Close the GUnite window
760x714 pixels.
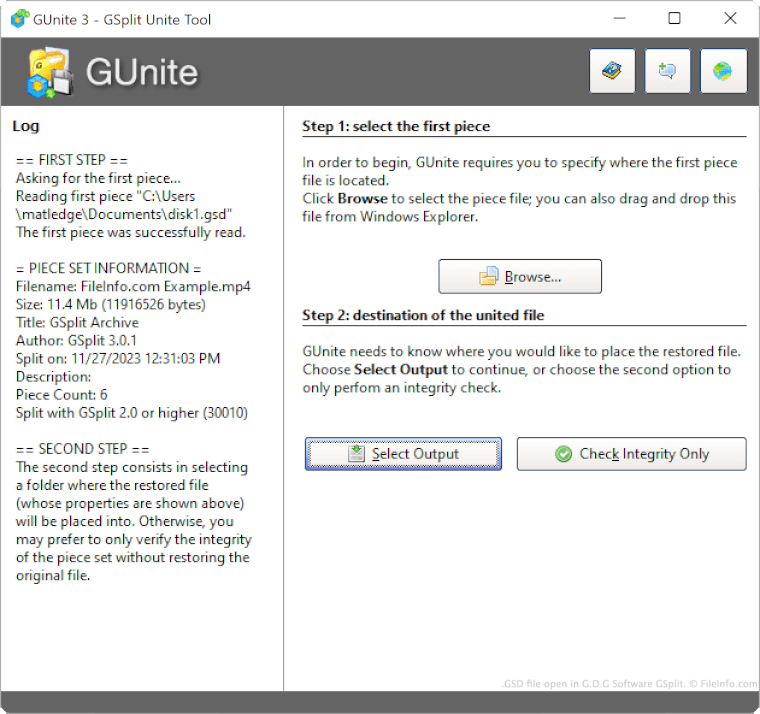pyautogui.click(x=730, y=18)
